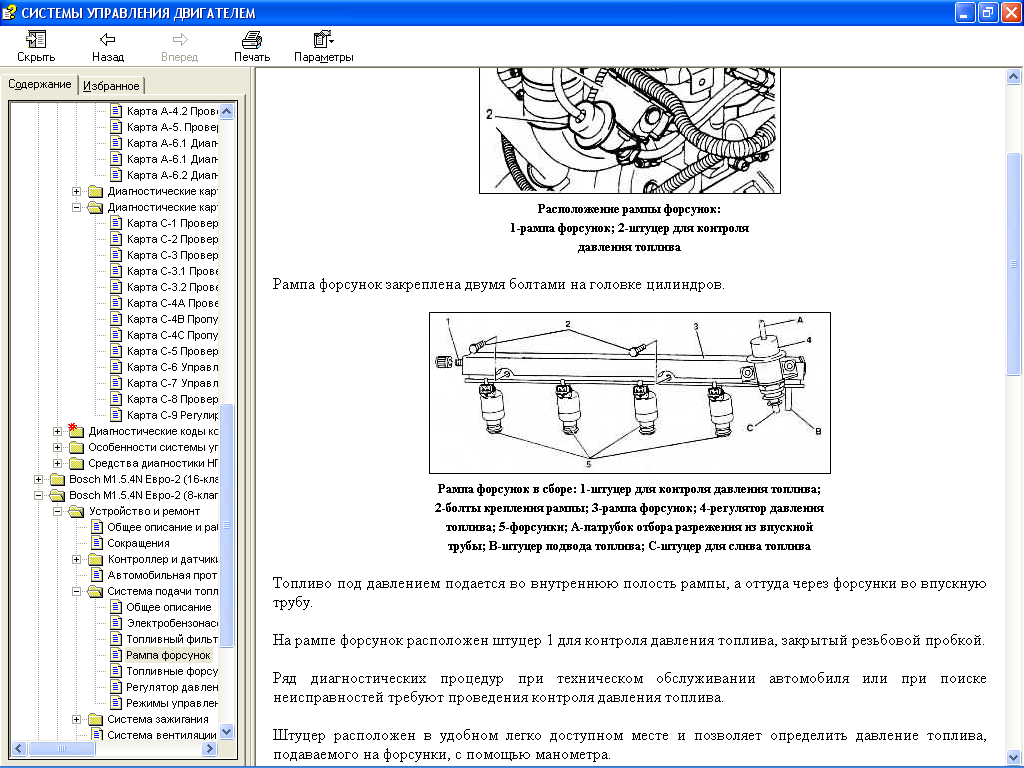
Task: Open Система вентиляции topic
Action: (x=162, y=735)
